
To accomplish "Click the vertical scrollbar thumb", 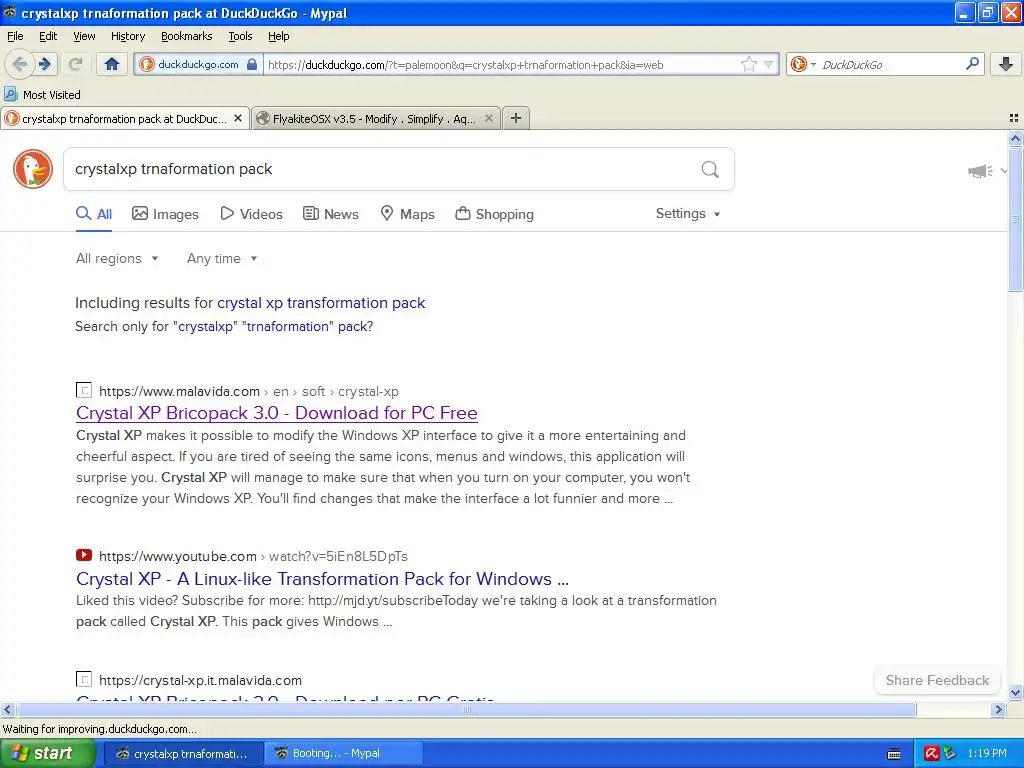I will click(x=1015, y=219).
